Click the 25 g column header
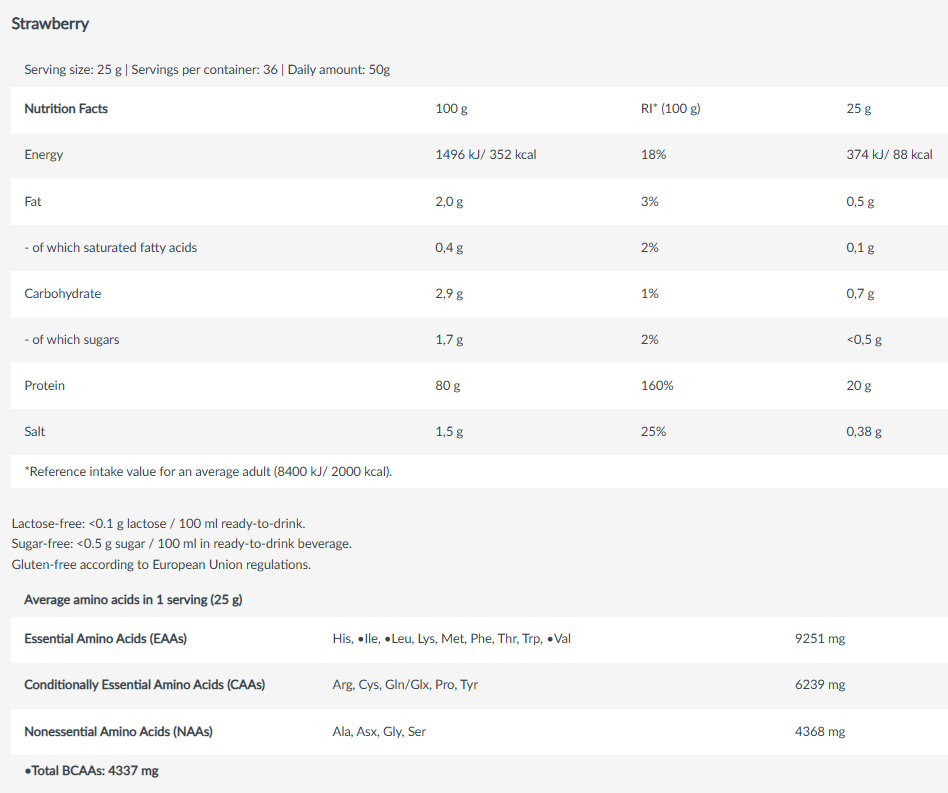Screen dimensions: 948x793 pos(859,109)
